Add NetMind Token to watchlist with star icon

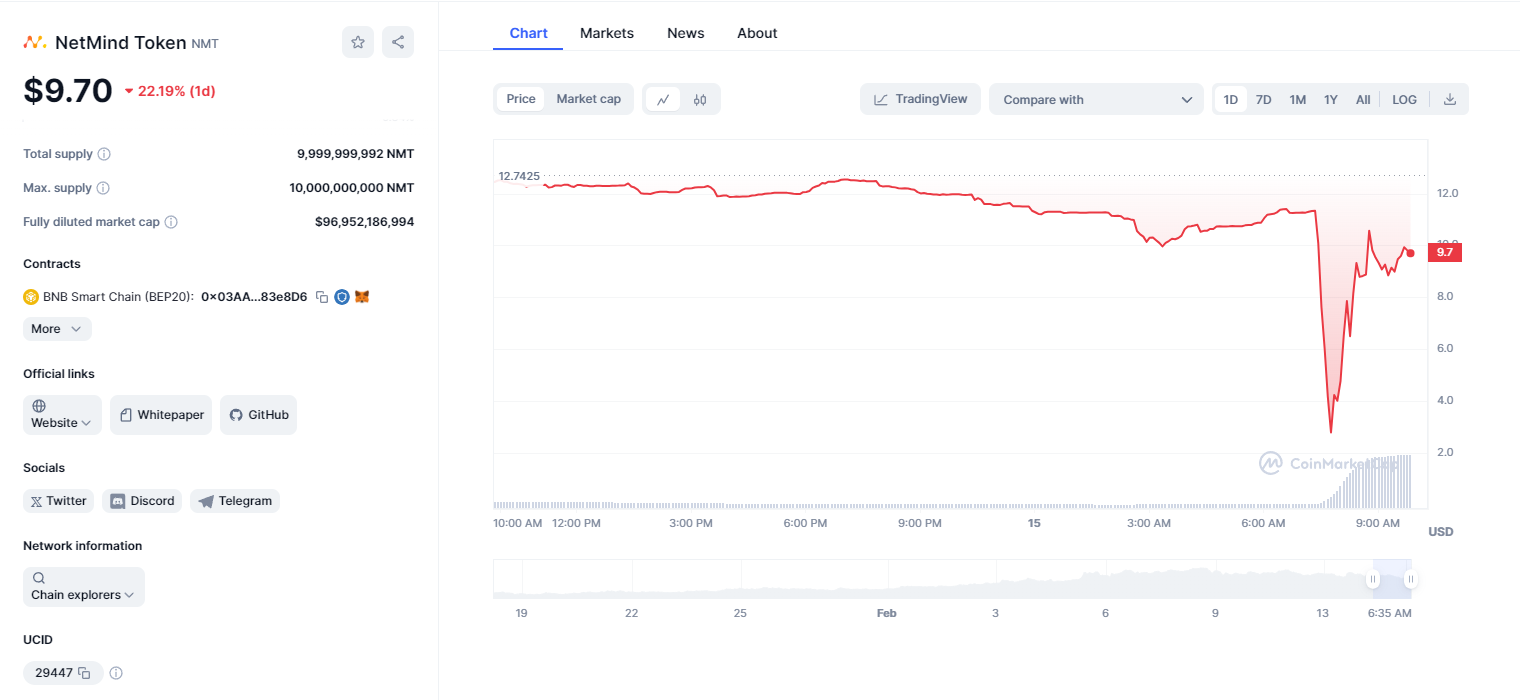[x=358, y=42]
